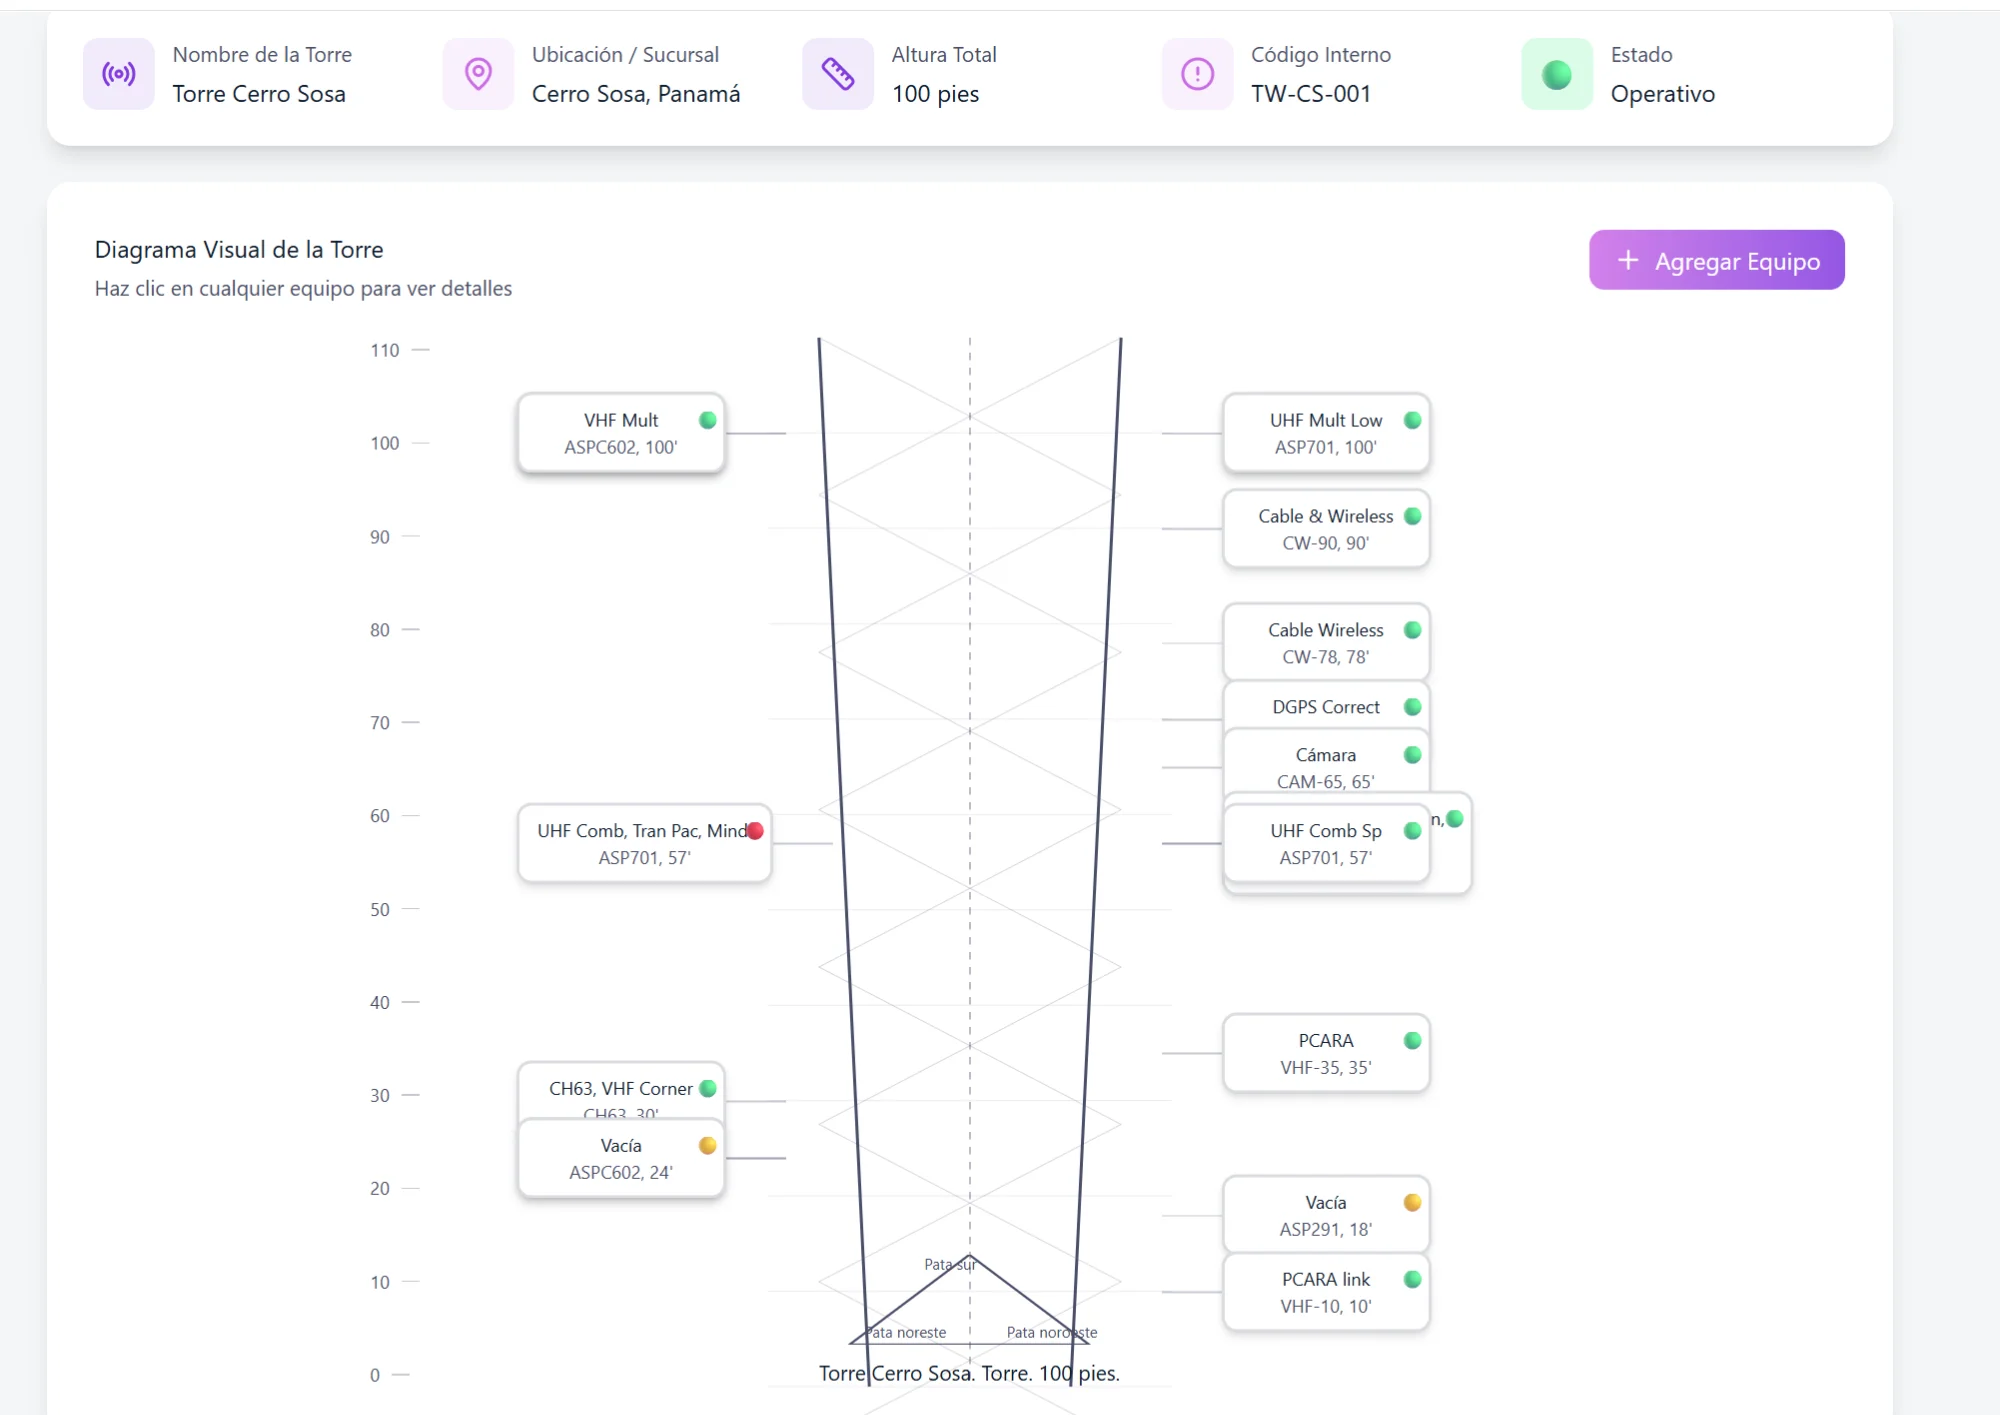Click the red status dot on UHF Comb, Tran Pac card
2000x1415 pixels.
[755, 831]
